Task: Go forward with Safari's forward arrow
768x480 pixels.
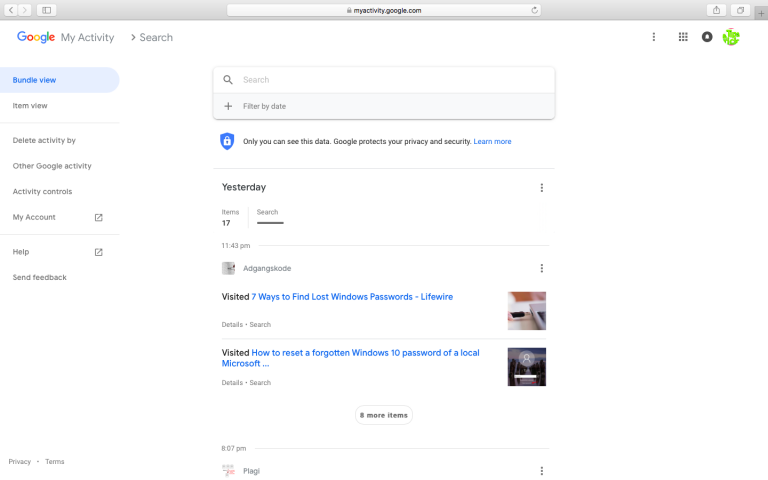Action: pyautogui.click(x=24, y=10)
